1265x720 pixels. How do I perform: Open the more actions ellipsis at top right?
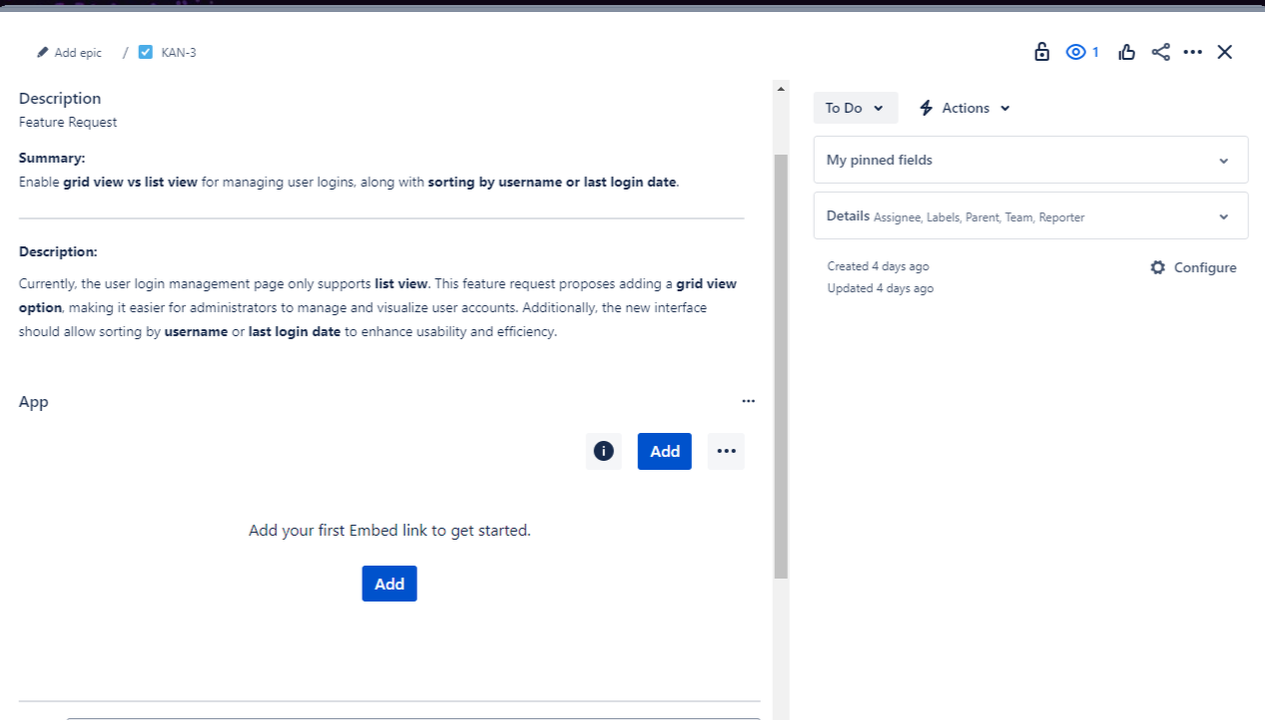tap(1192, 51)
